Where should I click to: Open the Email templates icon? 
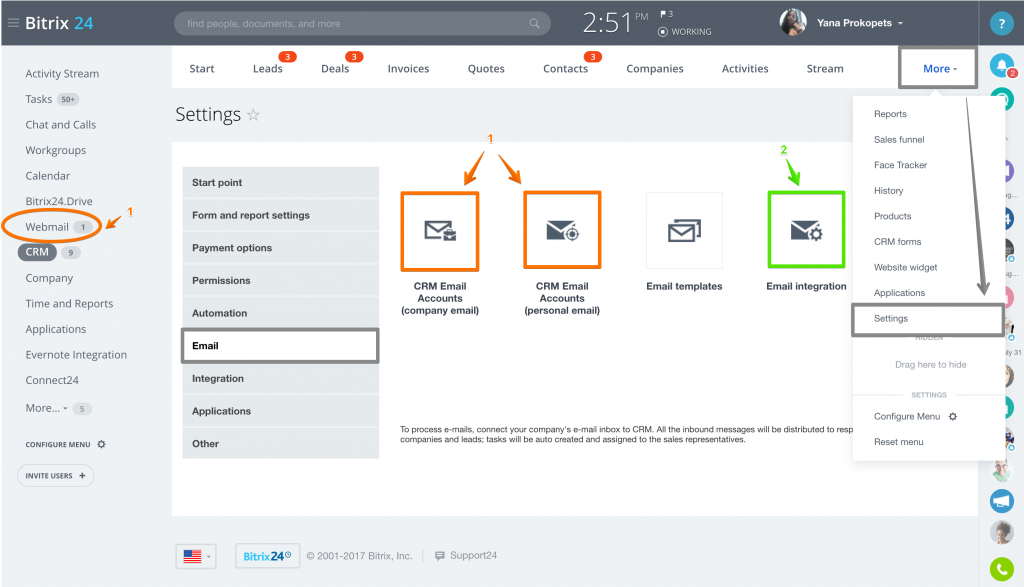pyautogui.click(x=684, y=230)
